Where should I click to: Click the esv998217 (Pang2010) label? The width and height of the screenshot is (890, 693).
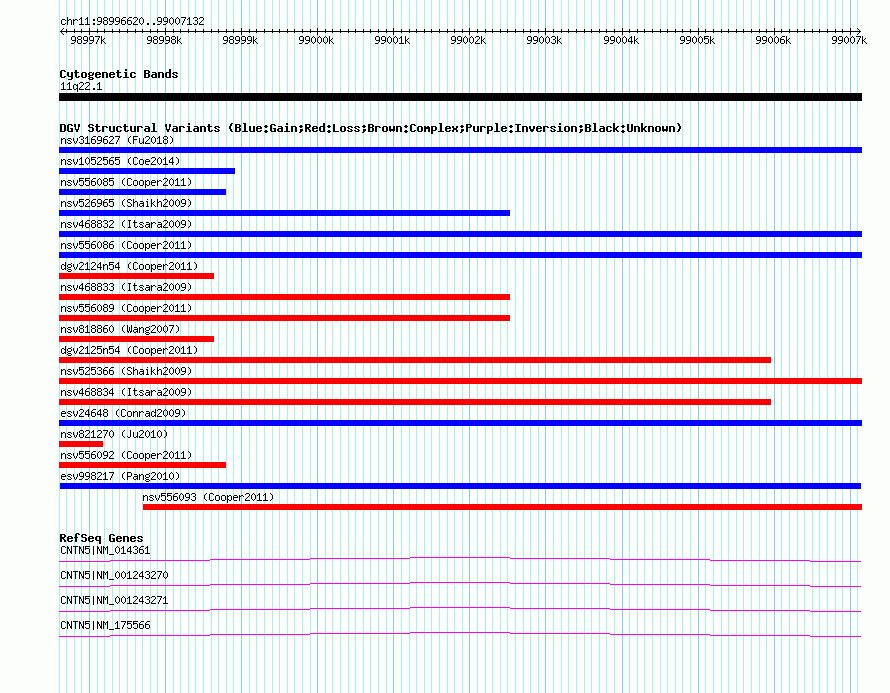pyautogui.click(x=120, y=476)
